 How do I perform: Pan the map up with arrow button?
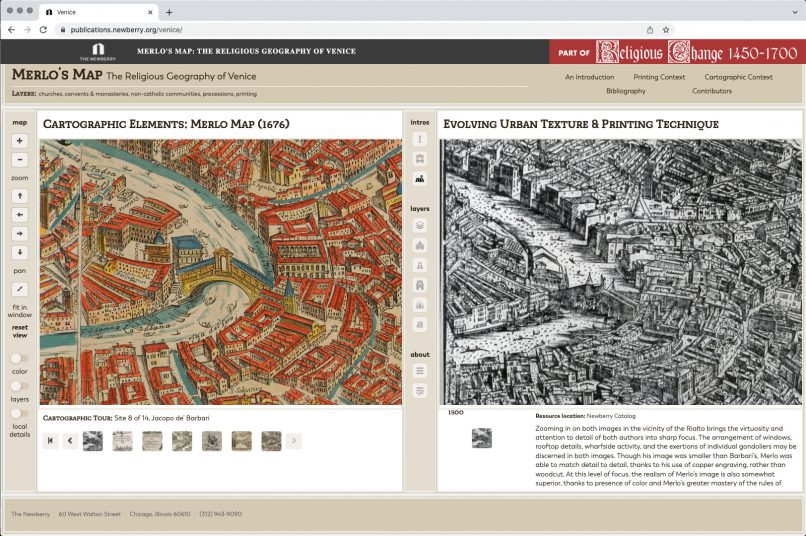(20, 196)
